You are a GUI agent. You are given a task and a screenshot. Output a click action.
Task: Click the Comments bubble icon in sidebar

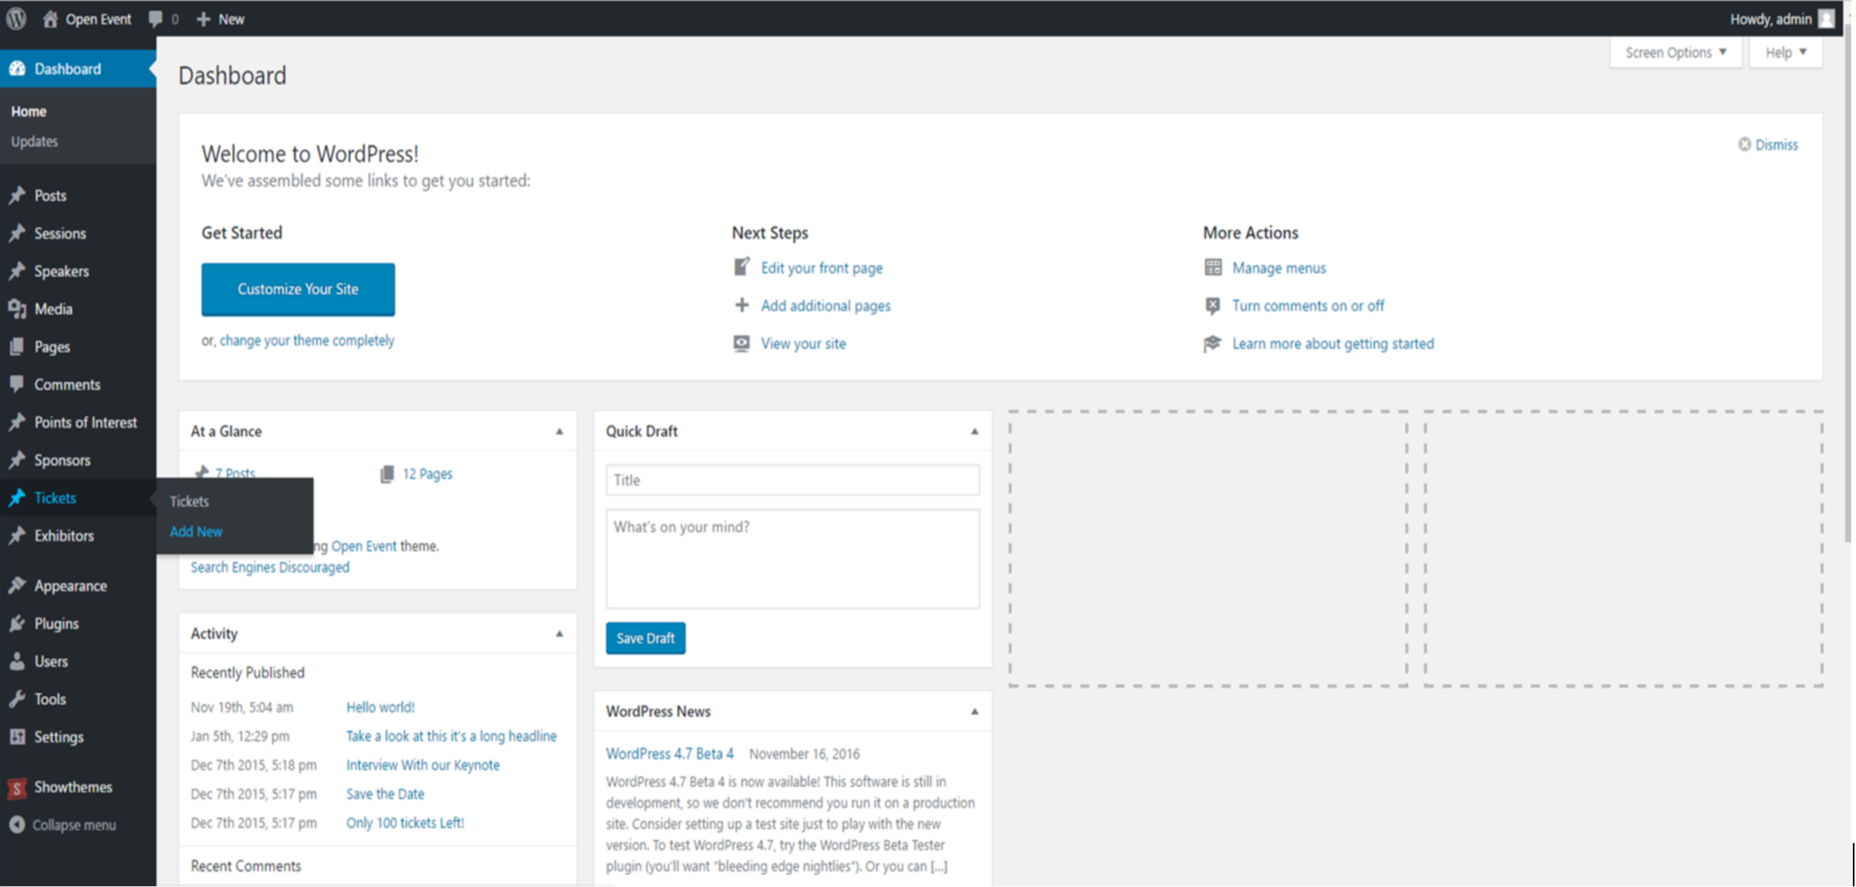coord(17,384)
